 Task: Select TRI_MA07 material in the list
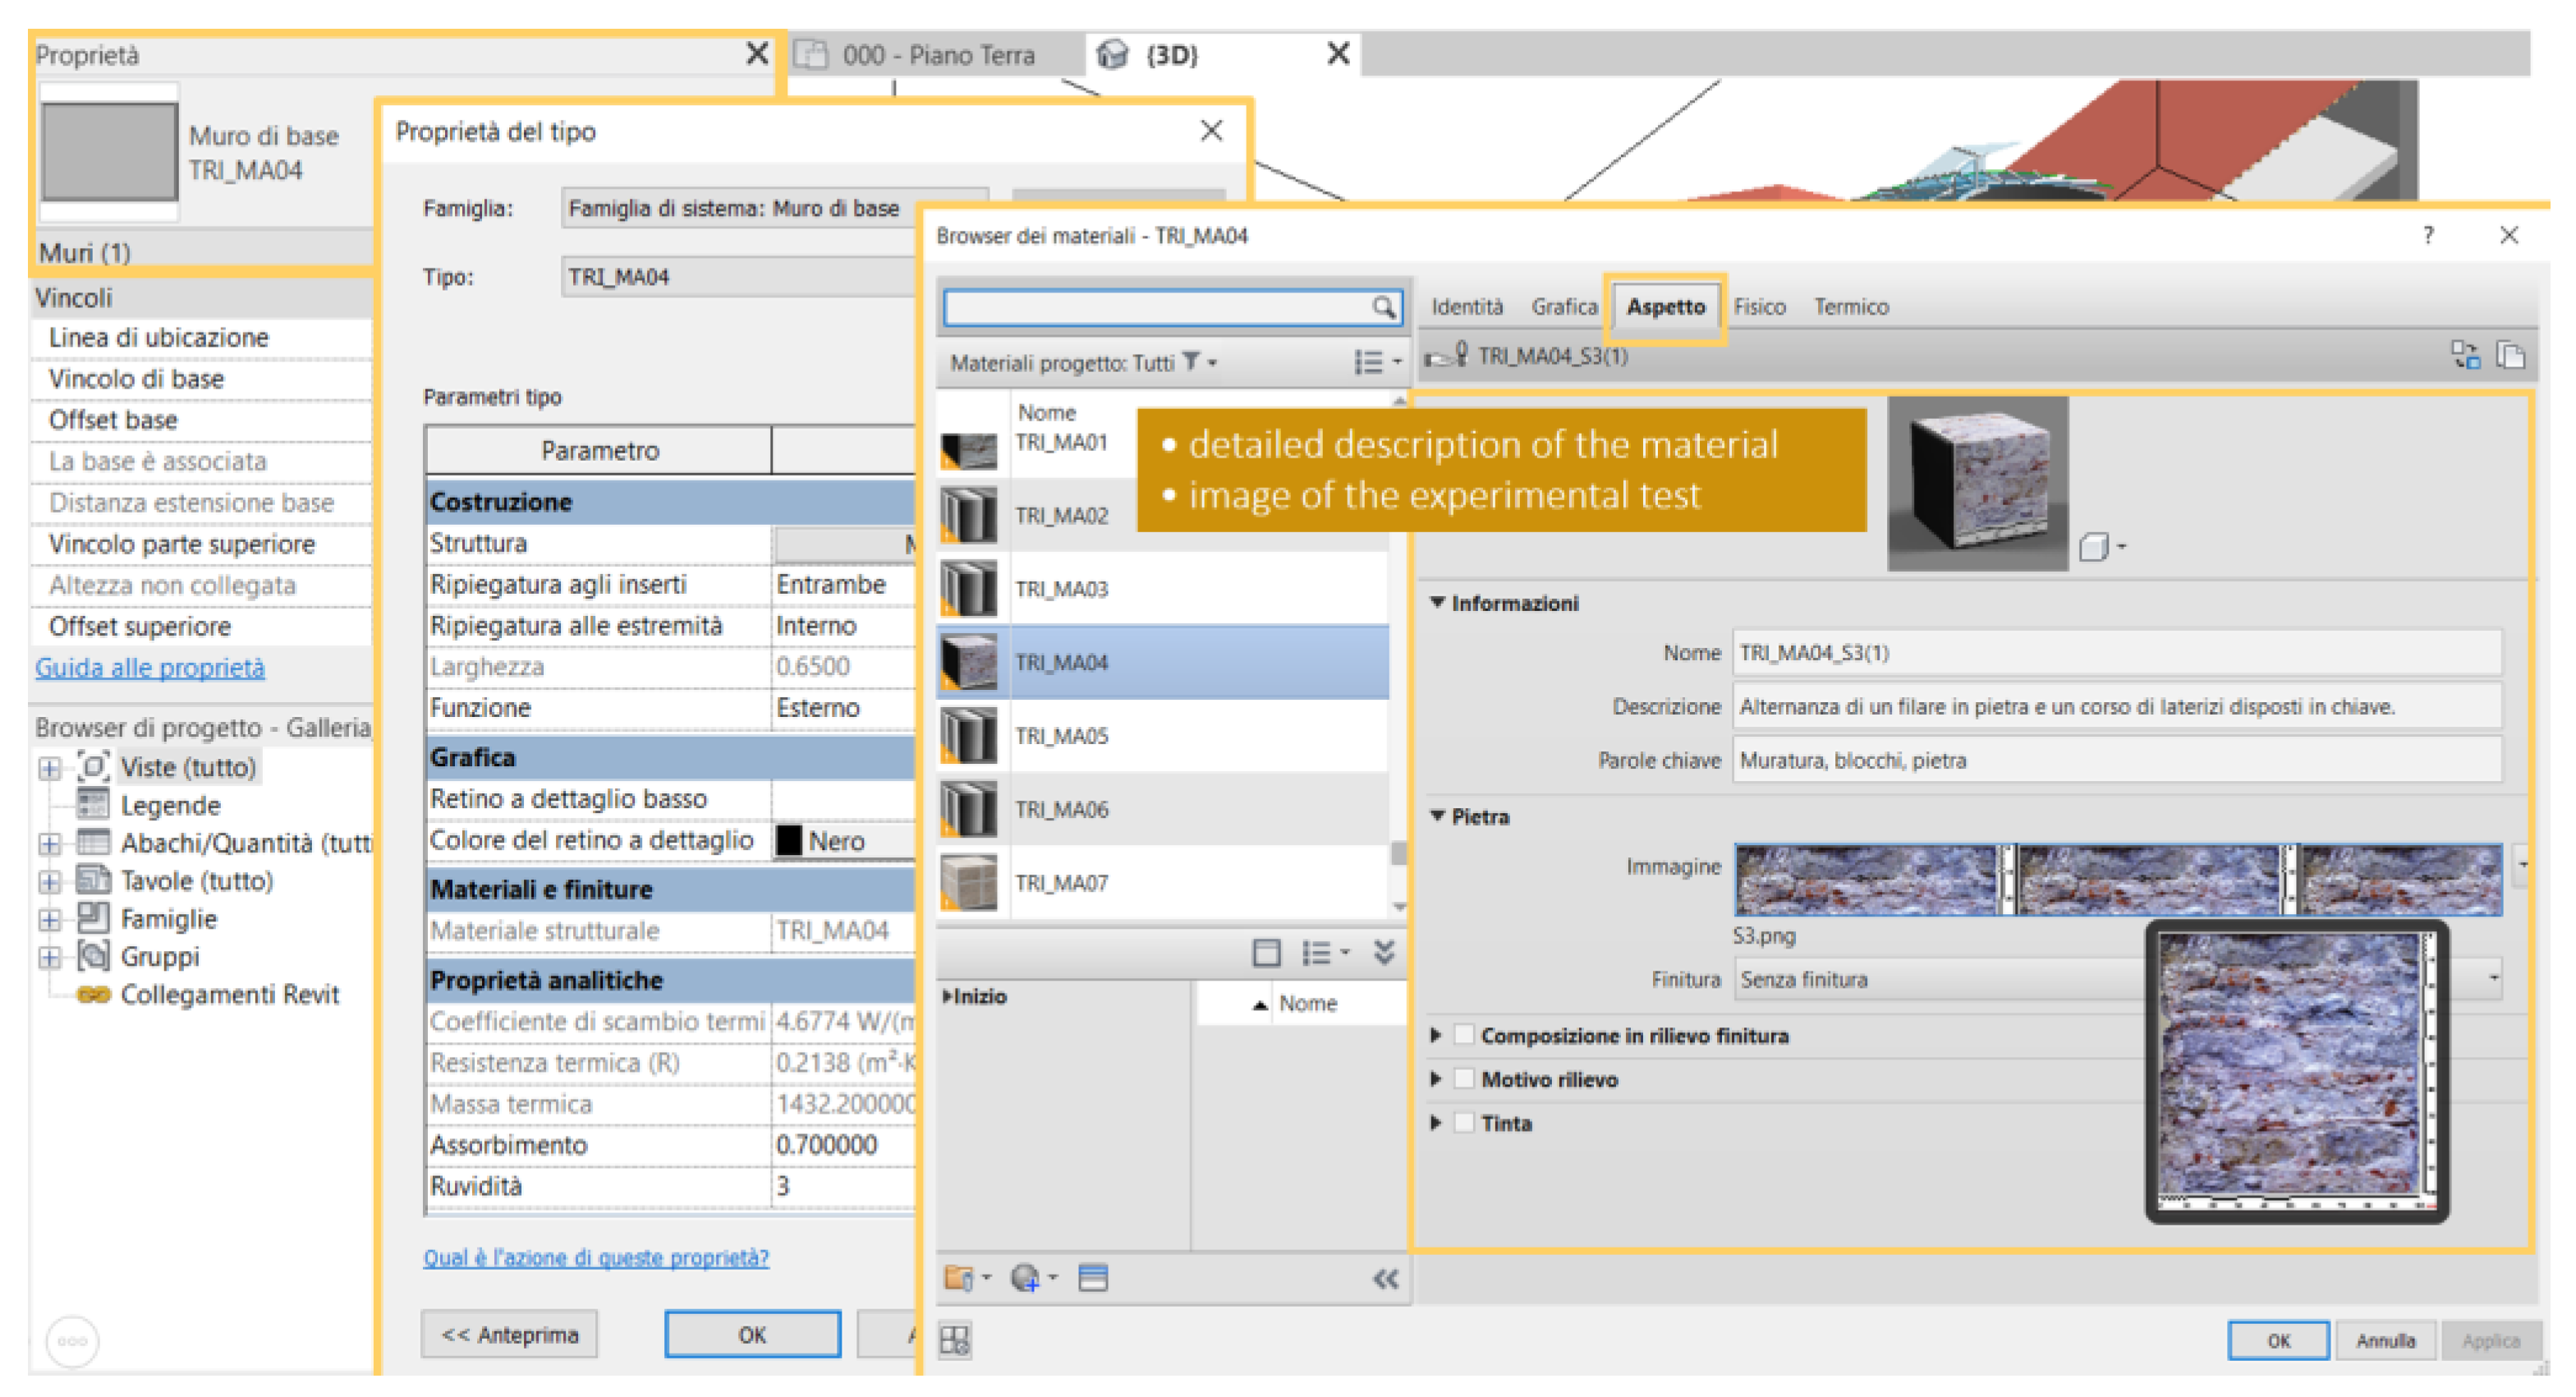[x=1062, y=883]
